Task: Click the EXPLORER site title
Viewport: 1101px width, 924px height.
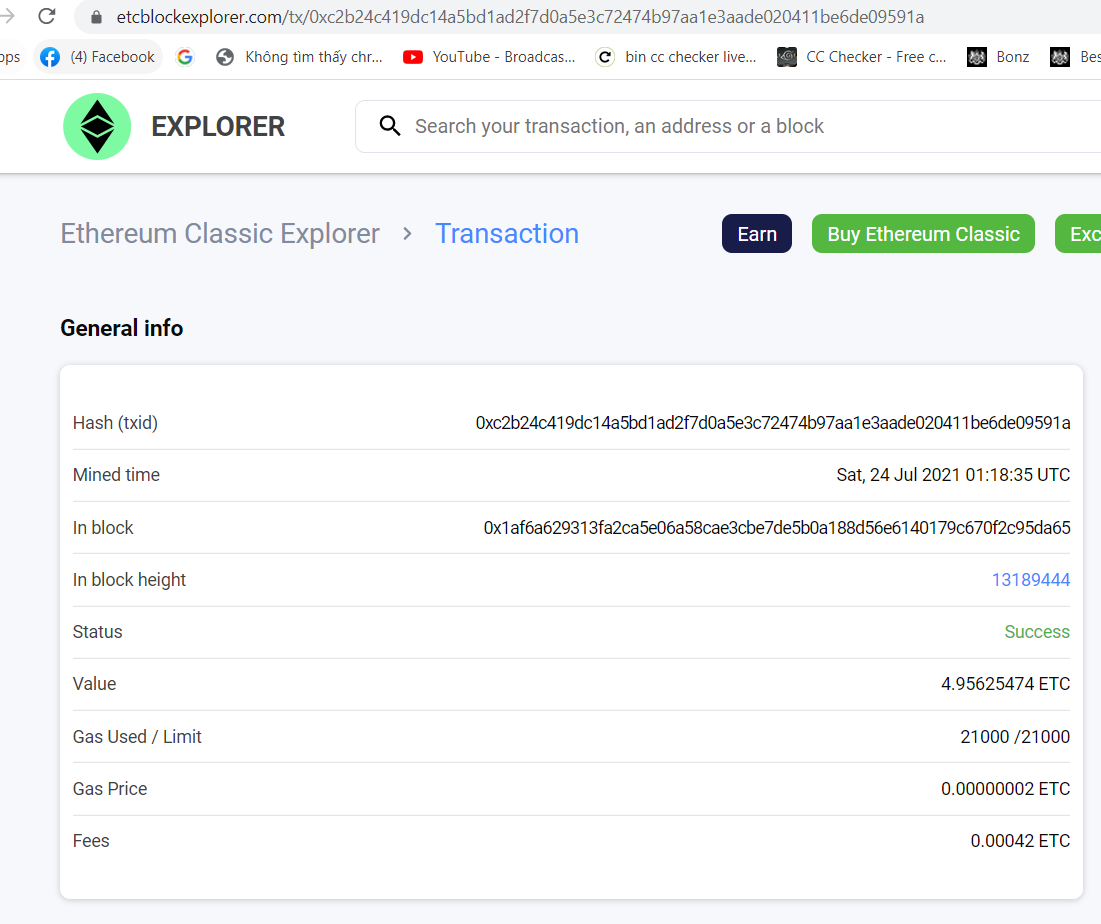Action: tap(218, 126)
